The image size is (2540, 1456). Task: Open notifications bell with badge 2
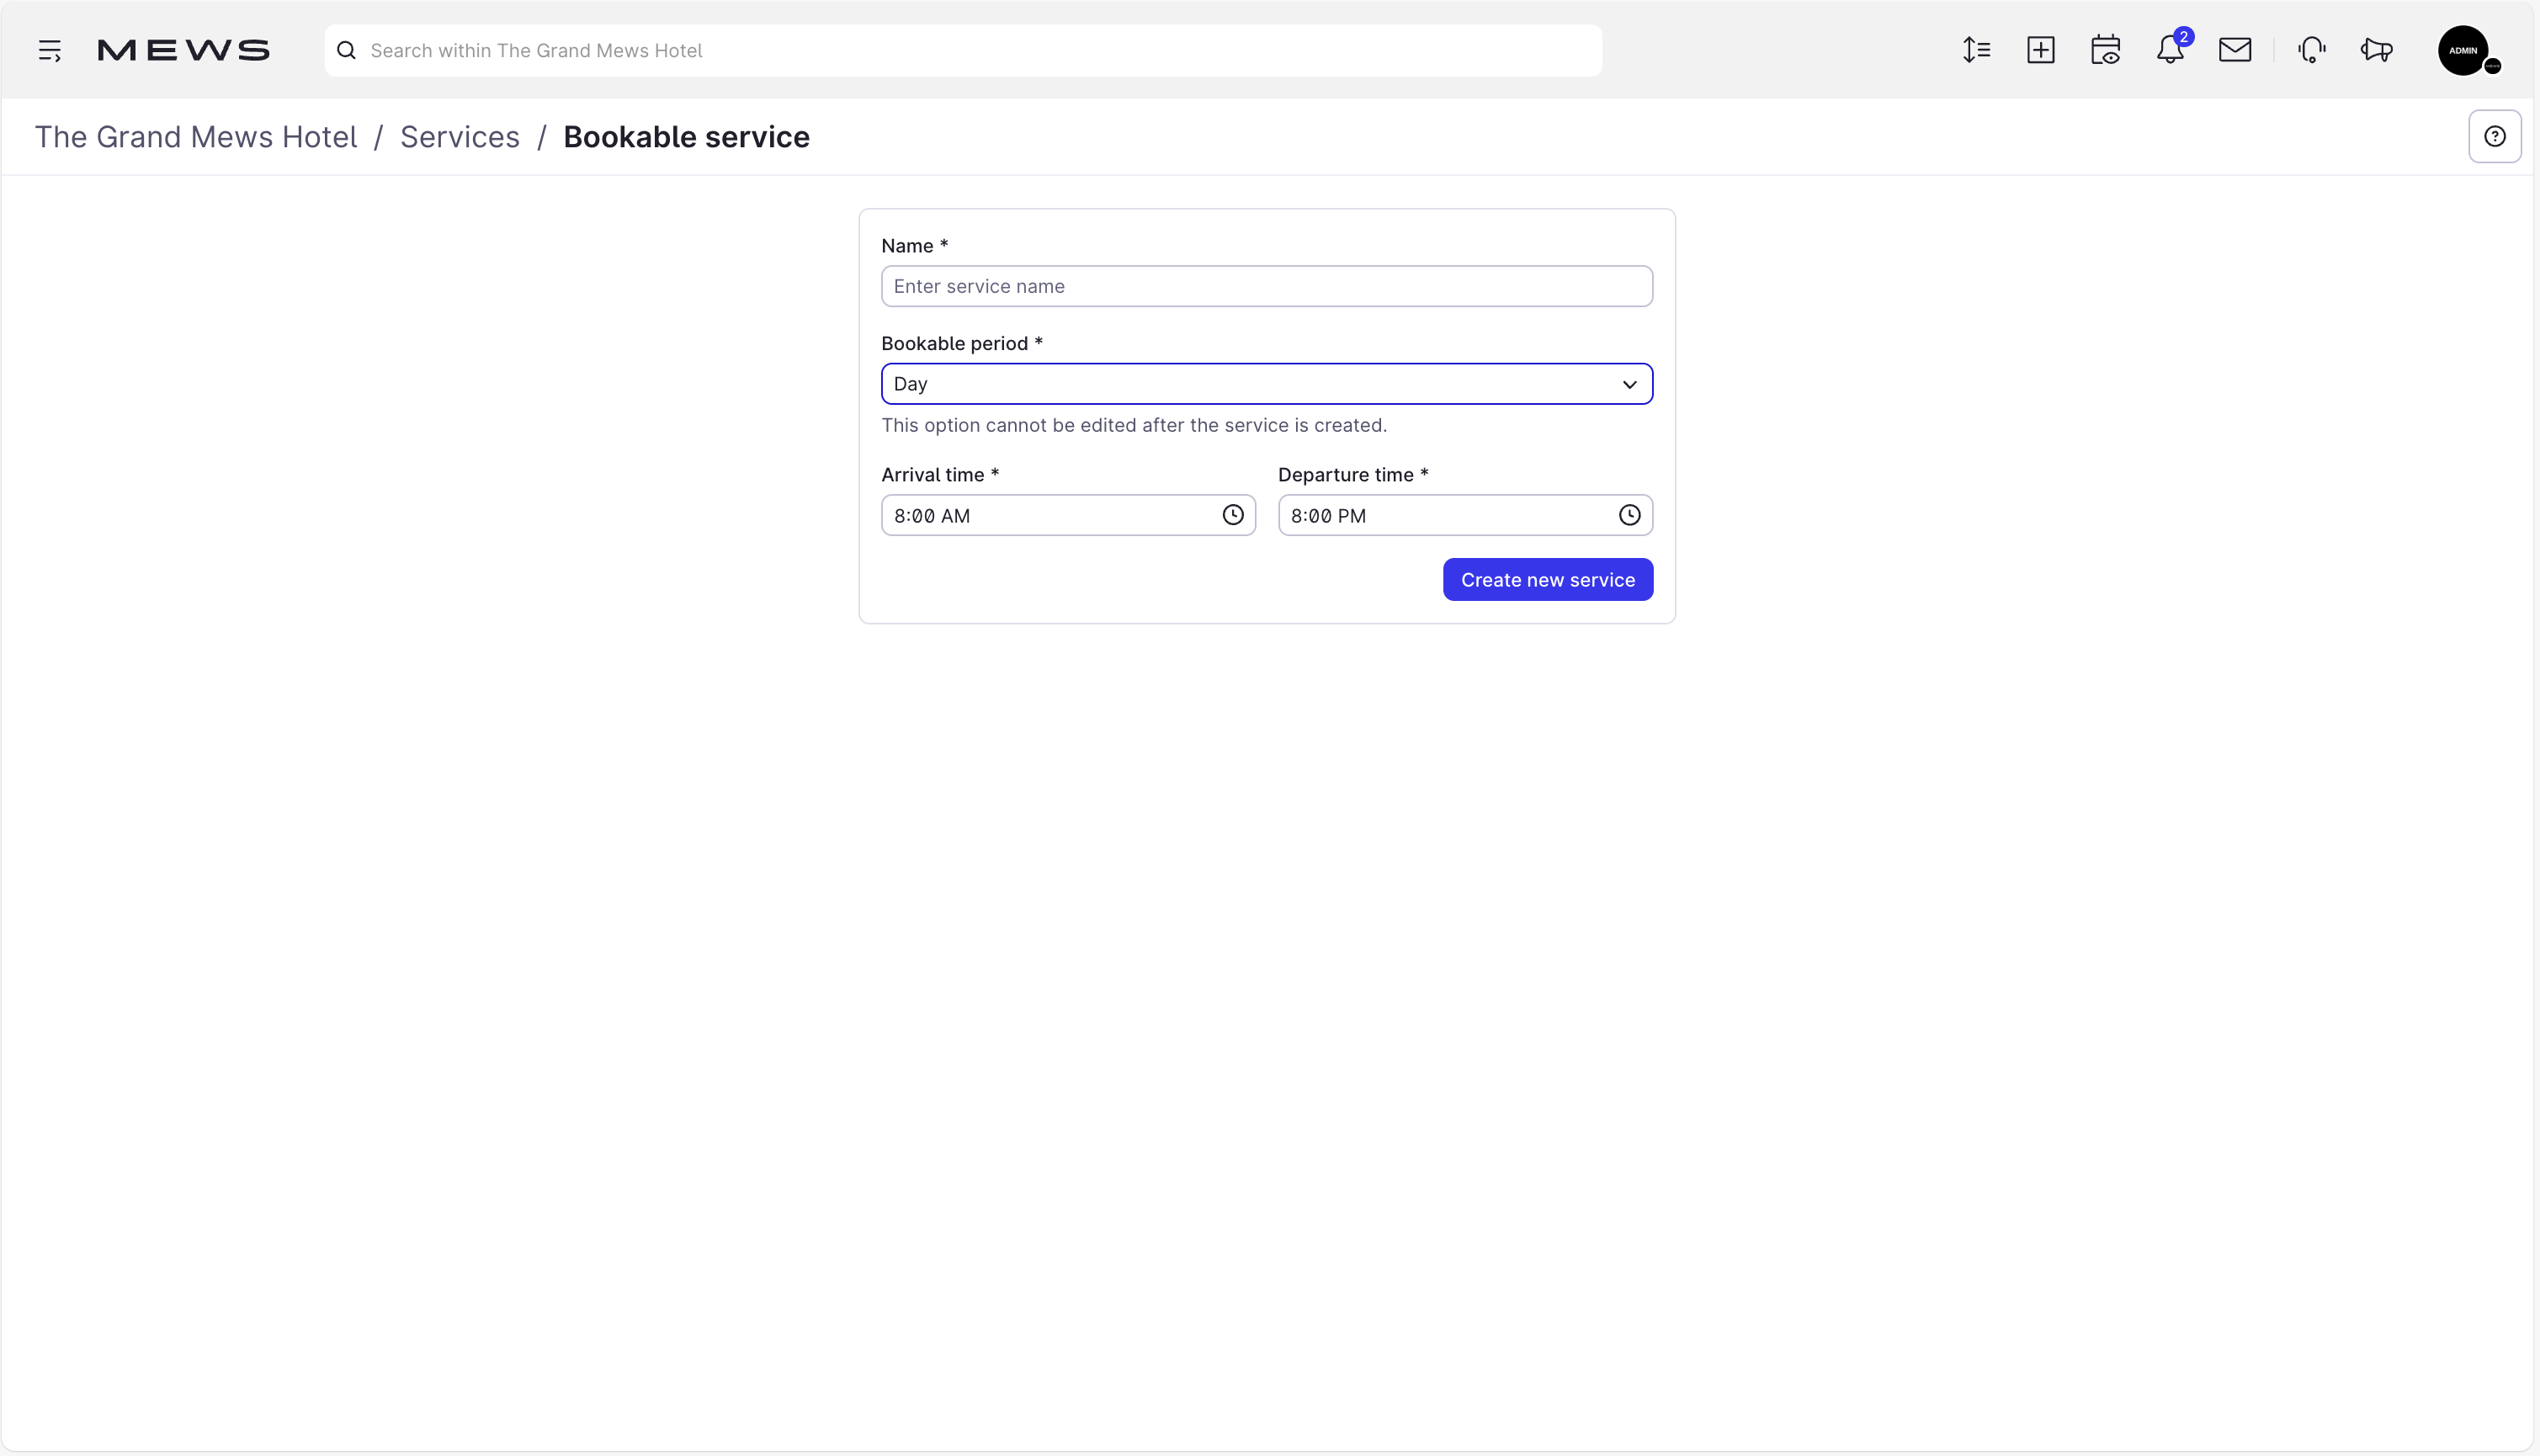click(2171, 48)
